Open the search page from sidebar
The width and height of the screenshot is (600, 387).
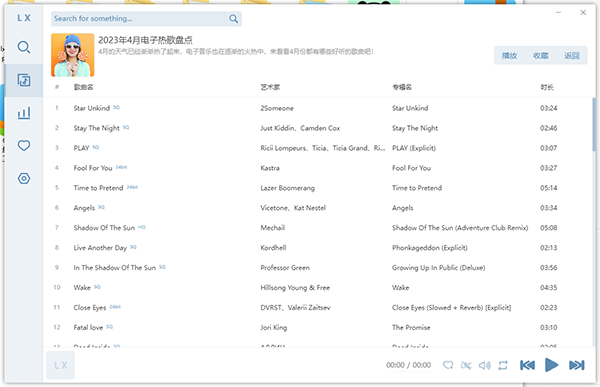pyautogui.click(x=24, y=47)
